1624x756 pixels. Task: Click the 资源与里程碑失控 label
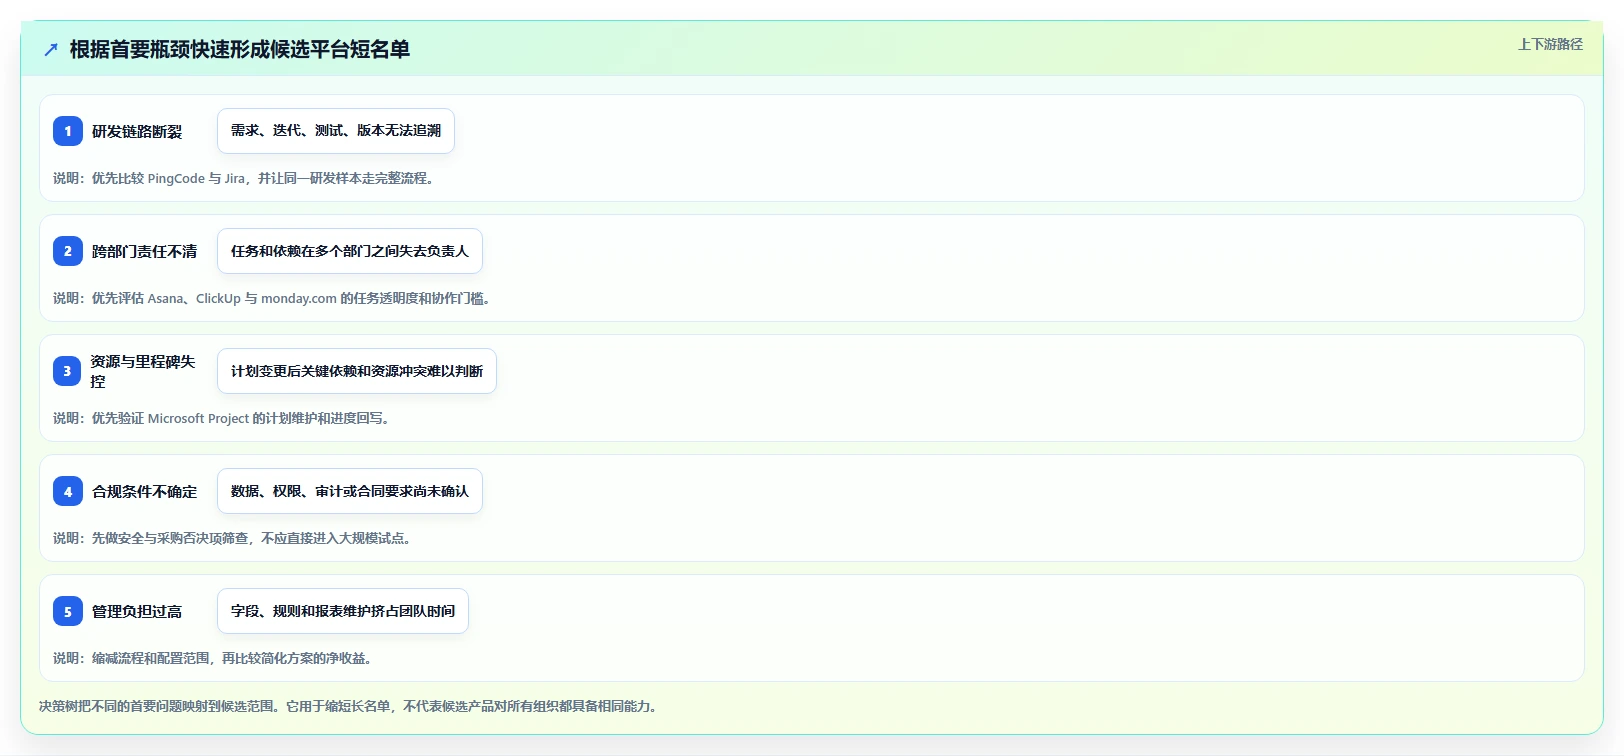pyautogui.click(x=143, y=371)
